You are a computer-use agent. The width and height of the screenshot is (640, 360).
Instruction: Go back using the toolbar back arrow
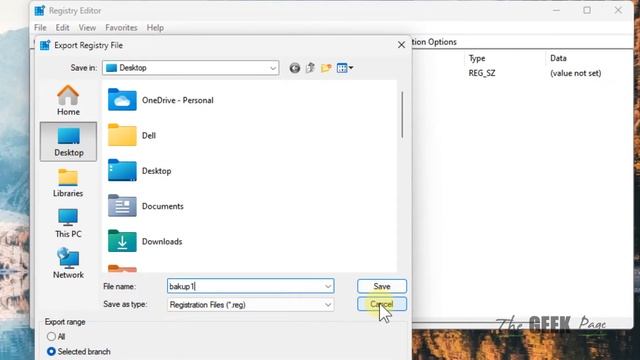tap(295, 68)
